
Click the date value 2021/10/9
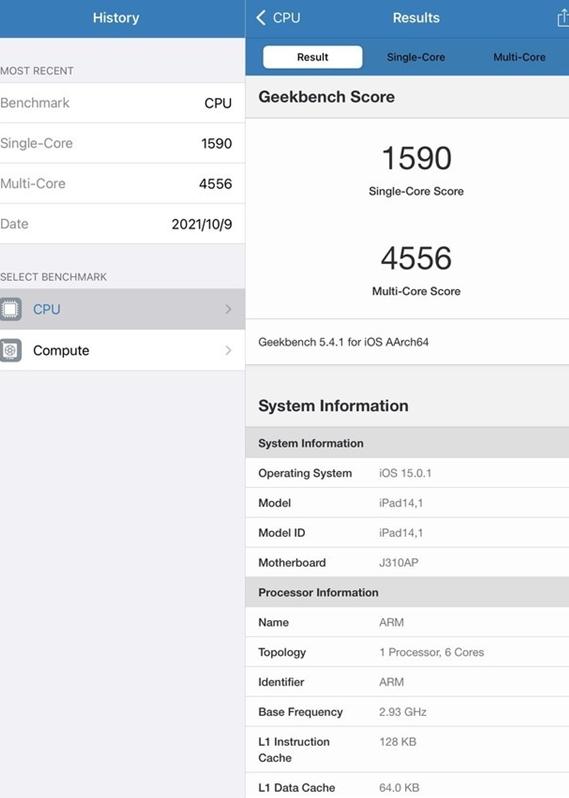pyautogui.click(x=202, y=224)
